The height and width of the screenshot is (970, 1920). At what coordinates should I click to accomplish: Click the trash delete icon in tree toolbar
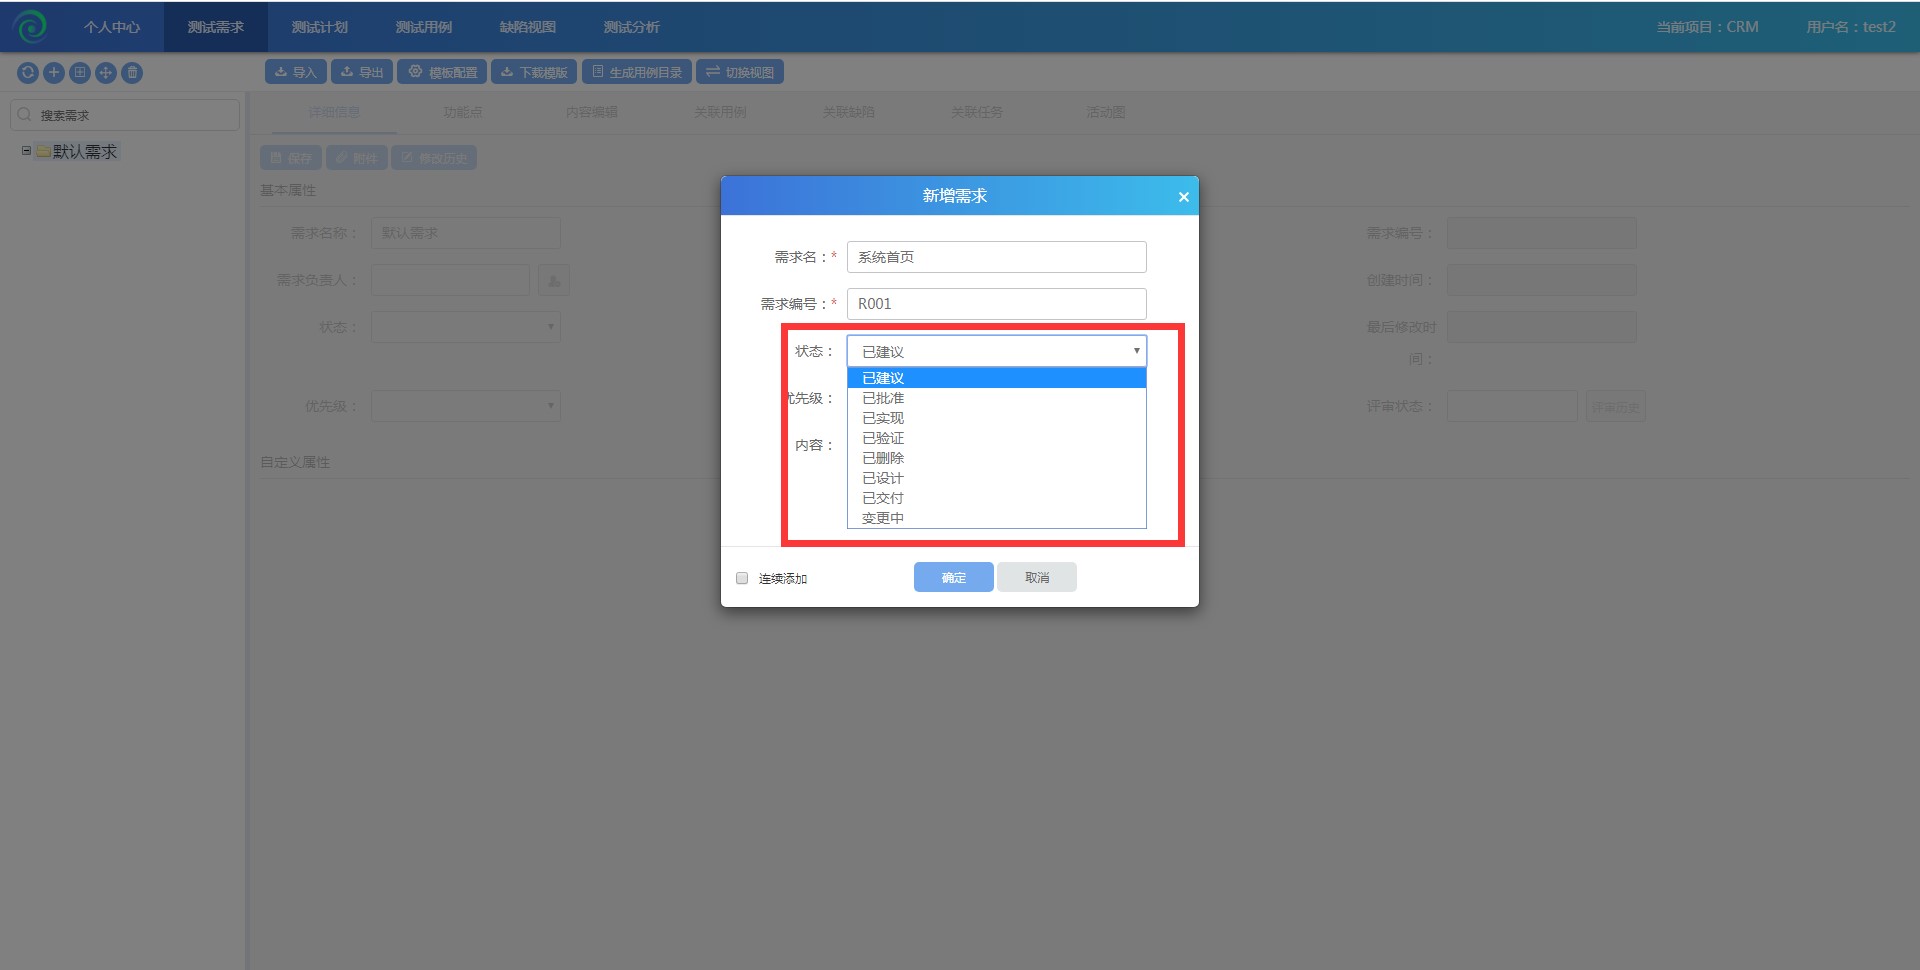(132, 72)
